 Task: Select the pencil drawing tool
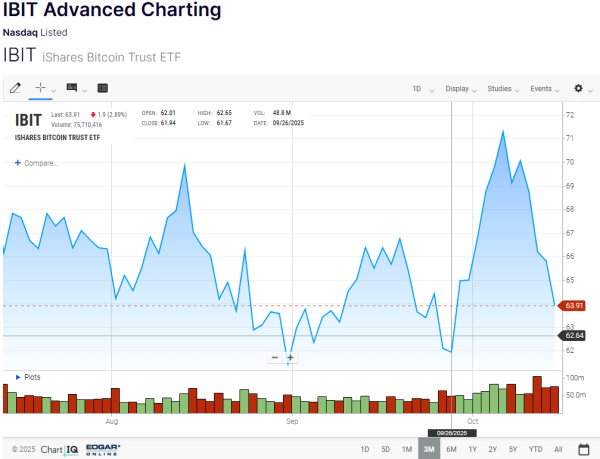tap(15, 89)
